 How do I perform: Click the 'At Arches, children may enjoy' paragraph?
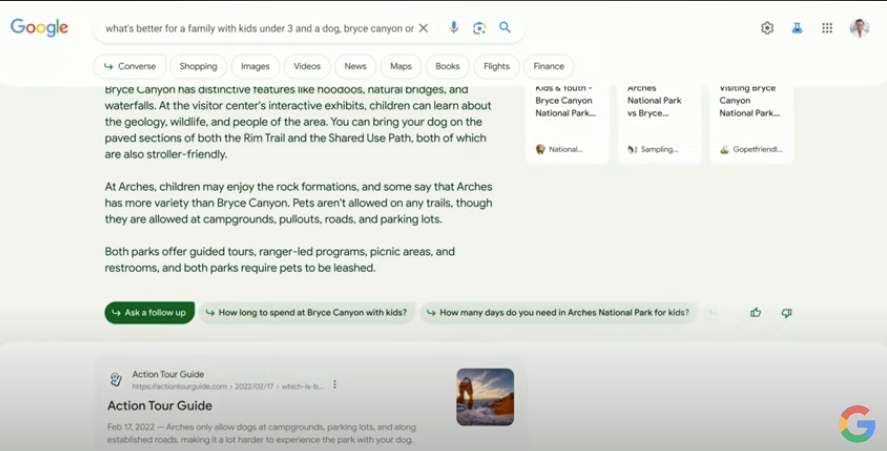pyautogui.click(x=298, y=203)
